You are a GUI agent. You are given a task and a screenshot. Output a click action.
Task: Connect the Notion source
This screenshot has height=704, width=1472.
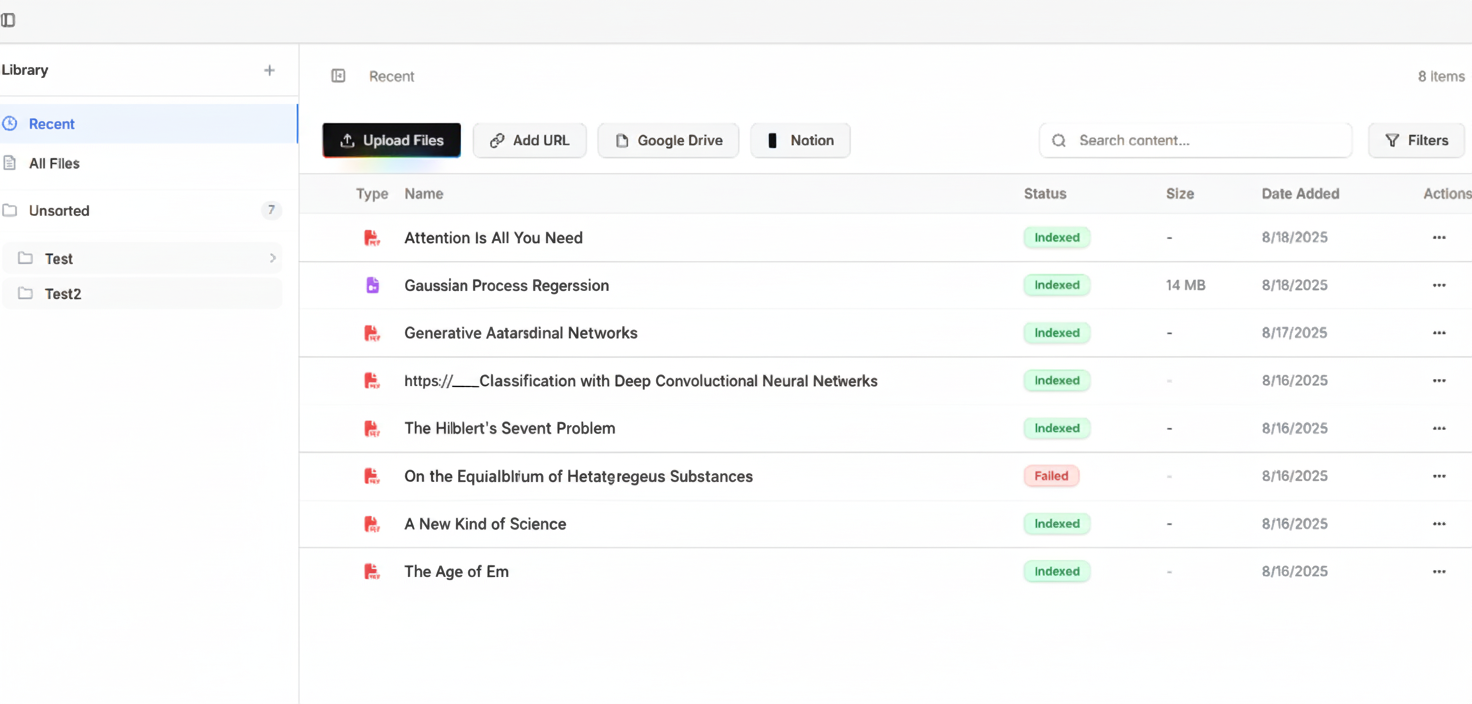click(800, 141)
